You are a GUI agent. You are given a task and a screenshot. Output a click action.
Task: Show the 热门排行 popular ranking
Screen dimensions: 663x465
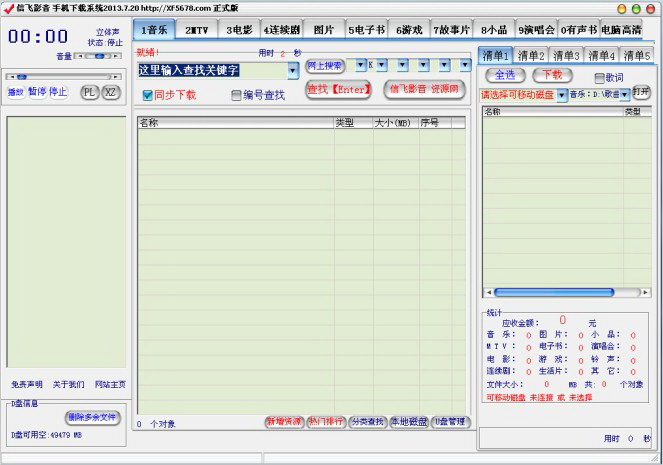[x=325, y=422]
